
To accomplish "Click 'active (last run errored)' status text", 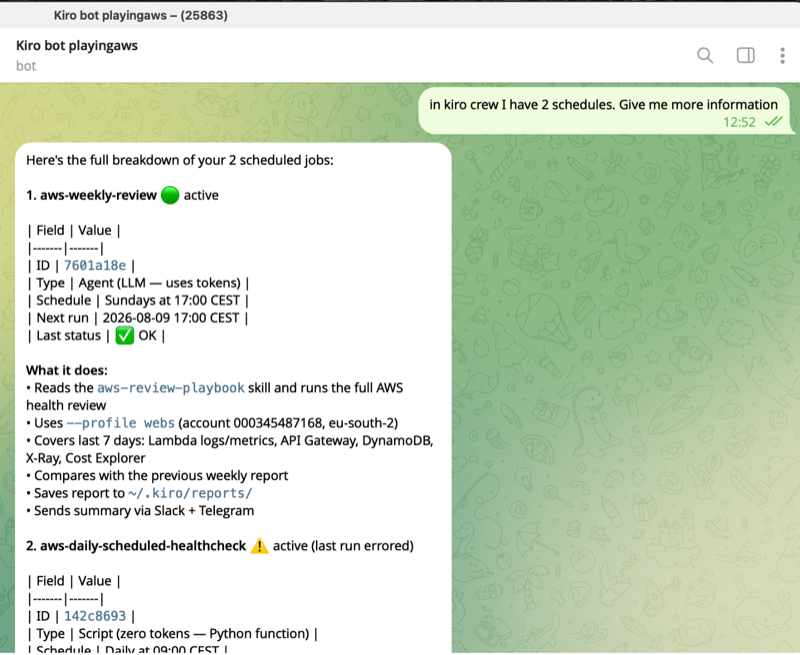I will (x=343, y=546).
